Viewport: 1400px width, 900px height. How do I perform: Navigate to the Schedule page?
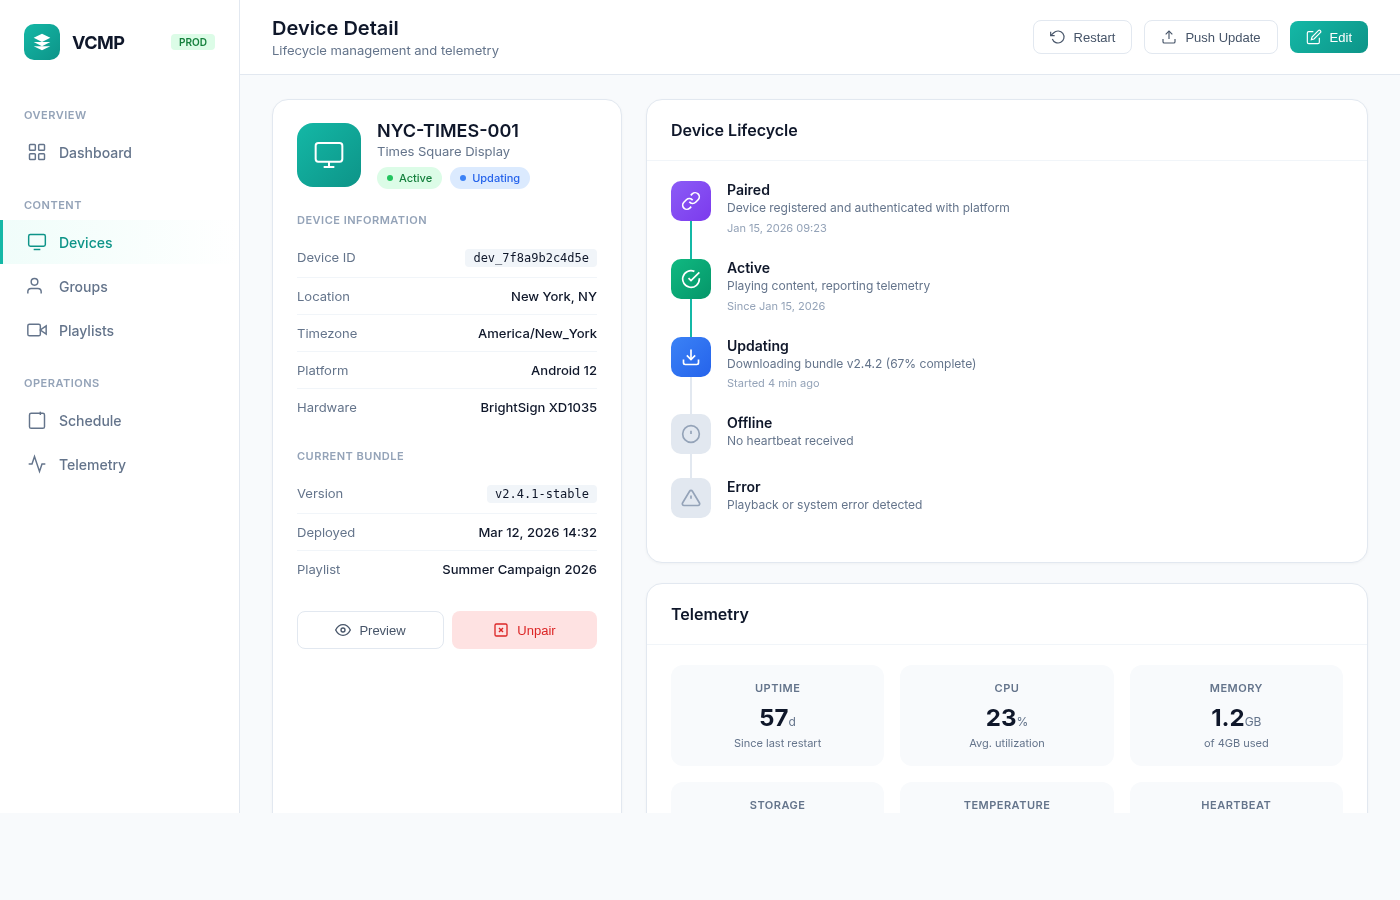pos(90,421)
